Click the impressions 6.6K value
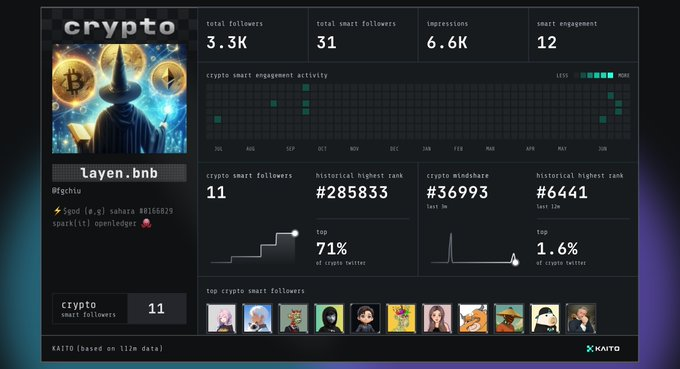 point(447,42)
